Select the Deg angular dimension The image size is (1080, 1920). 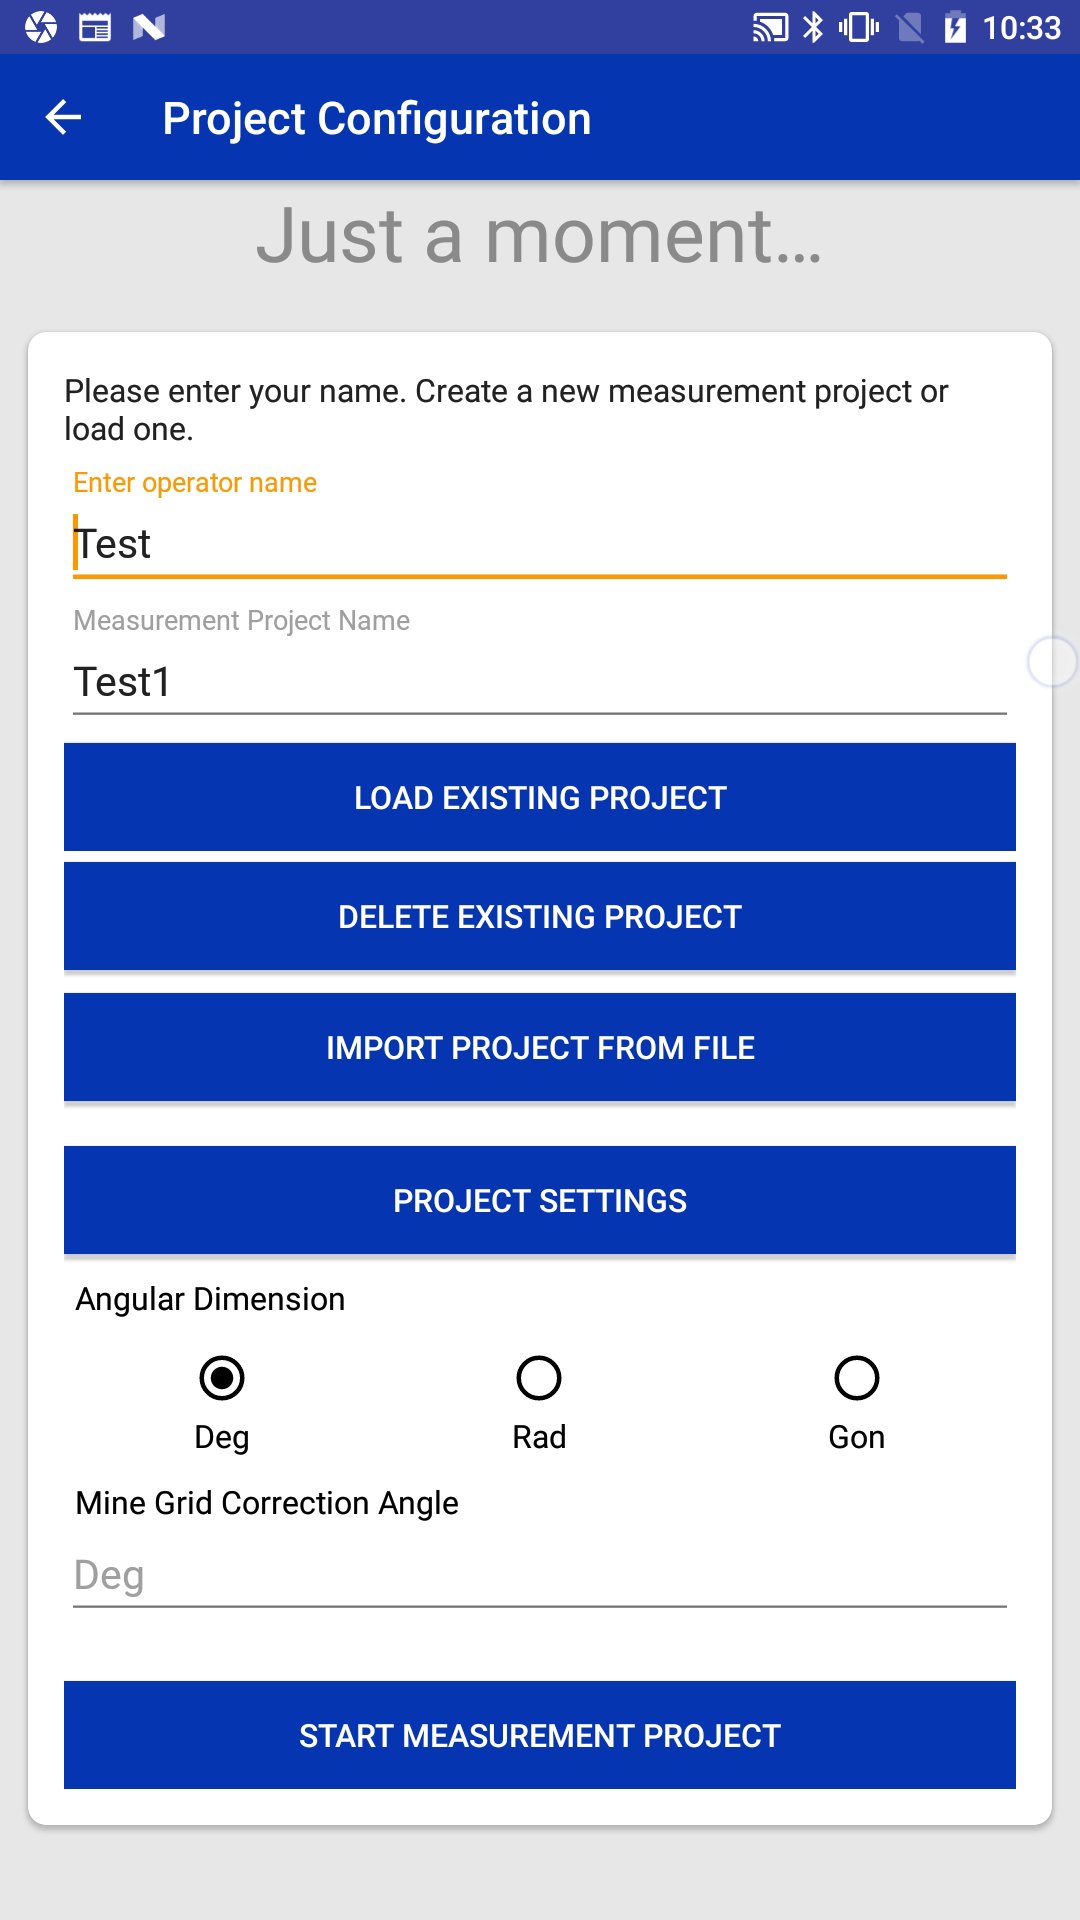[x=222, y=1378]
